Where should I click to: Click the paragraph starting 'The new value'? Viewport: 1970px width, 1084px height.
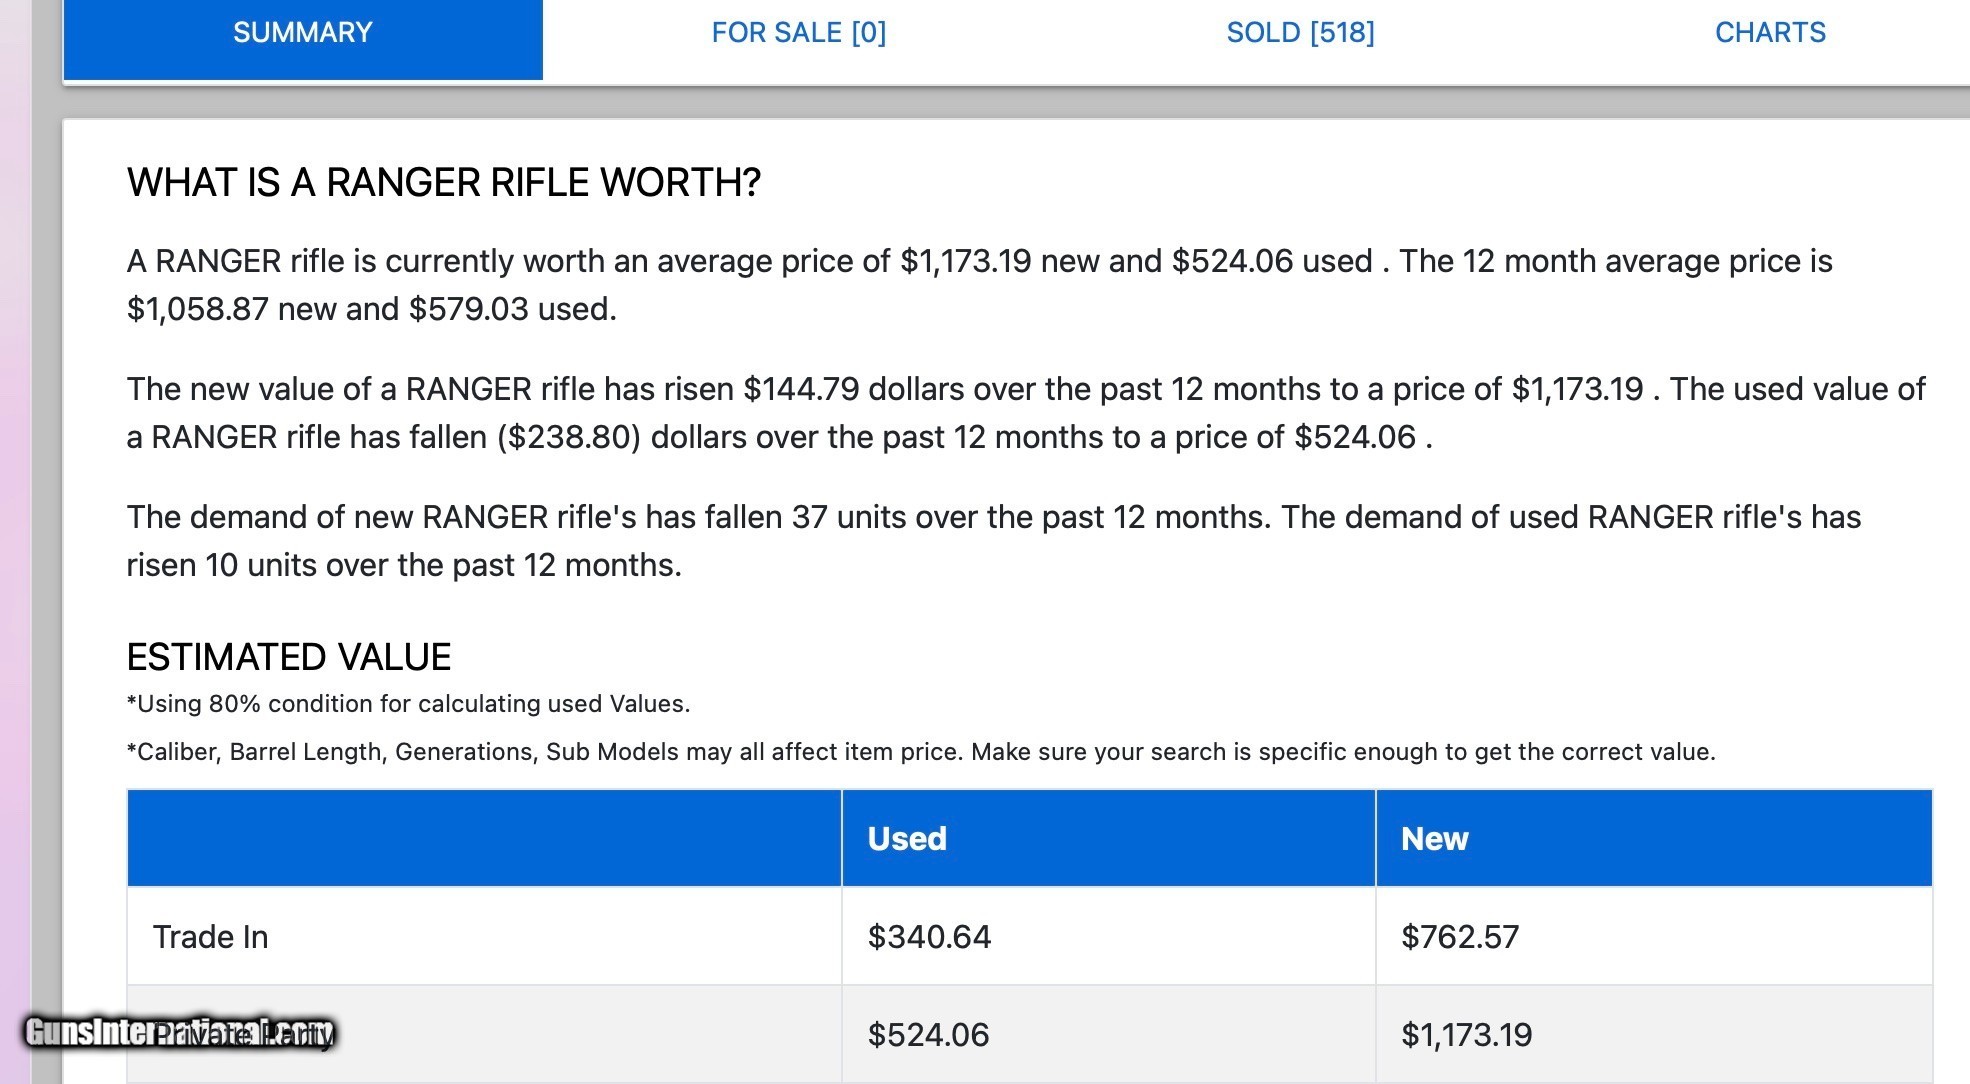pos(1025,413)
